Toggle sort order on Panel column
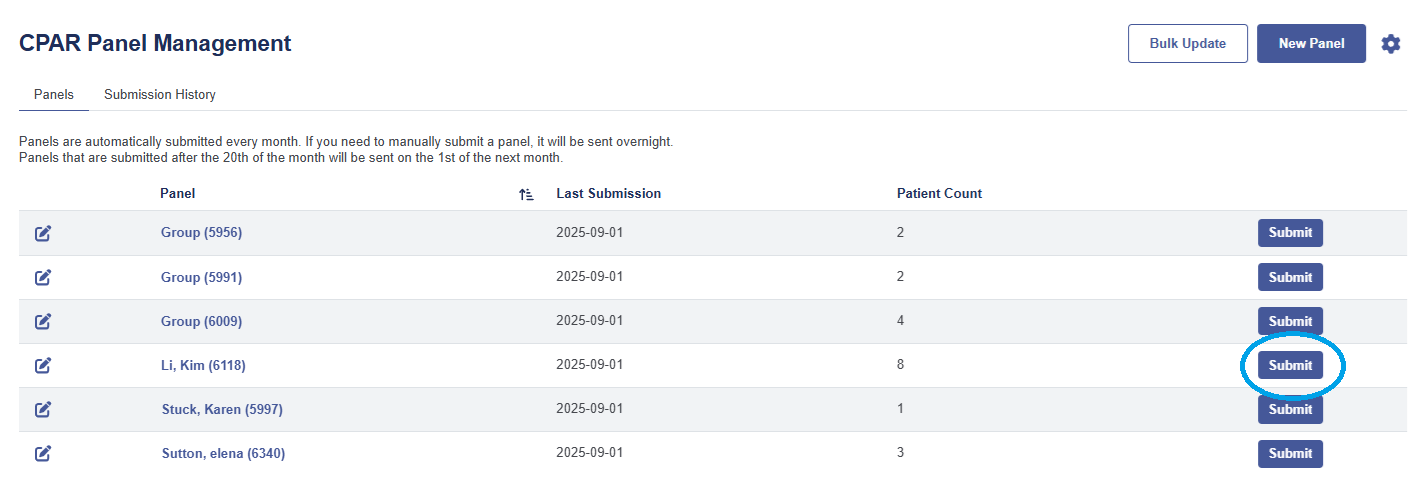1421x496 pixels. pyautogui.click(x=526, y=194)
